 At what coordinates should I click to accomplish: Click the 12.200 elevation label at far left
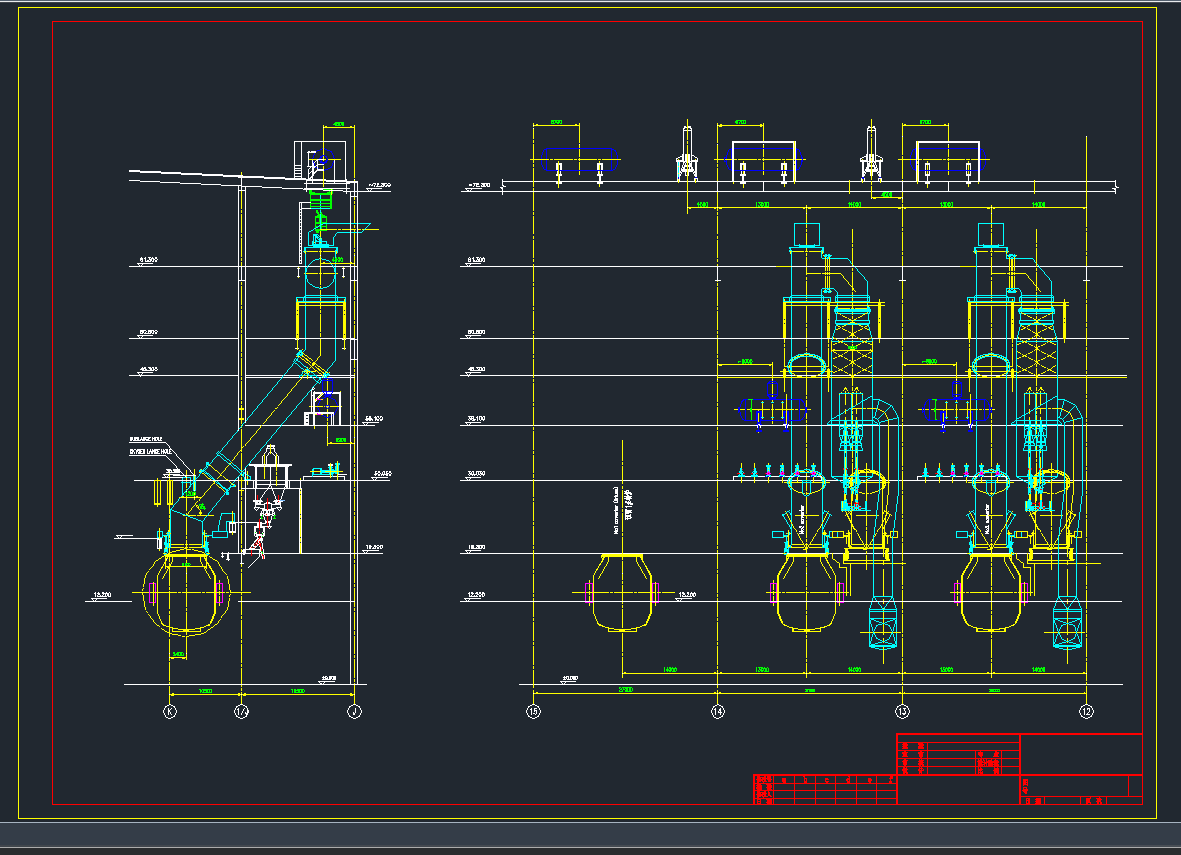(102, 595)
